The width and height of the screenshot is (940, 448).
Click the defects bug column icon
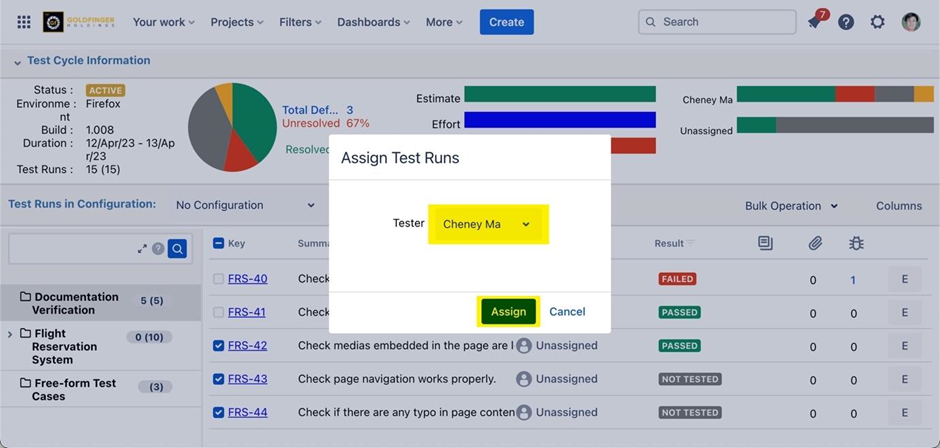tap(855, 243)
